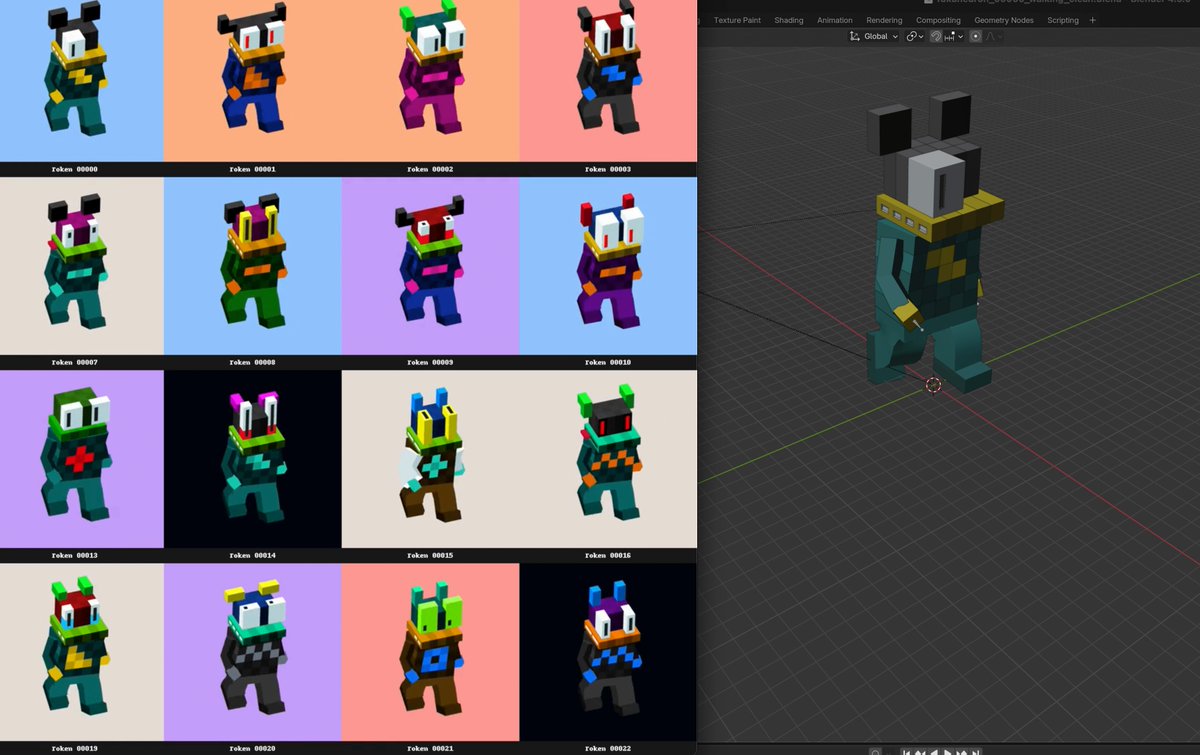Click the 'Token 00008' caption label
This screenshot has height=755, width=1200.
point(252,362)
